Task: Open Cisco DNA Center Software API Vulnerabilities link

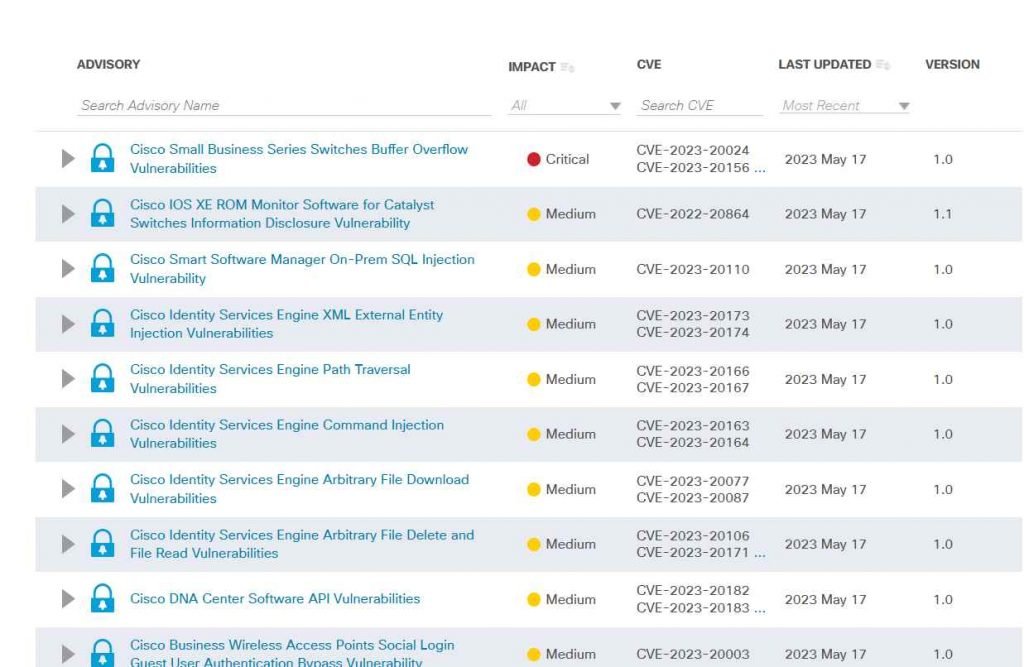Action: 275,599
